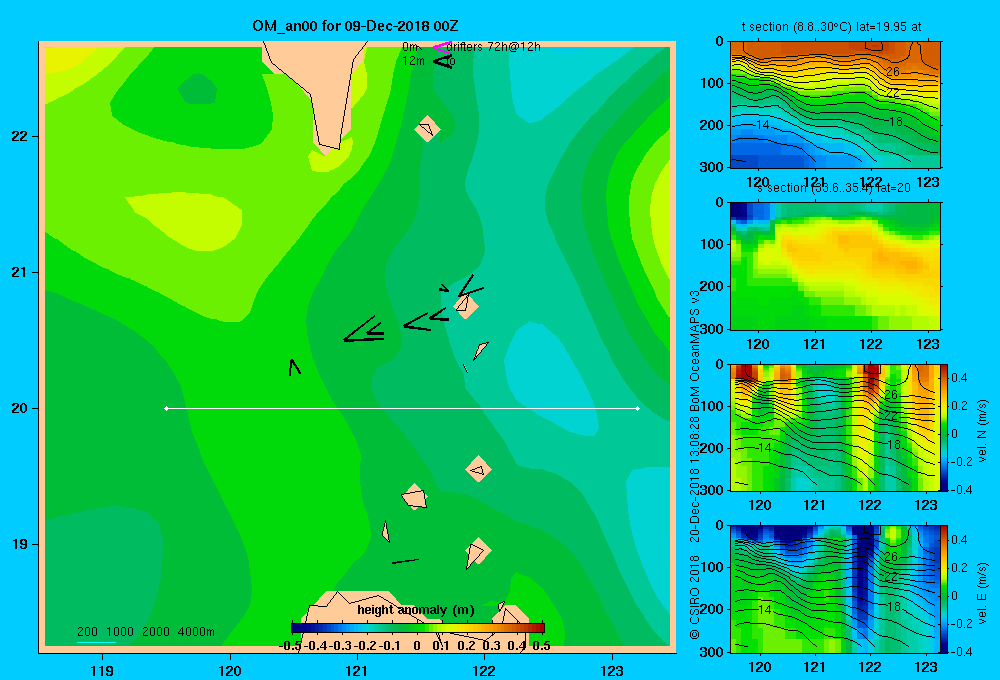Select the left diamond endpoint of white section line

(166, 408)
